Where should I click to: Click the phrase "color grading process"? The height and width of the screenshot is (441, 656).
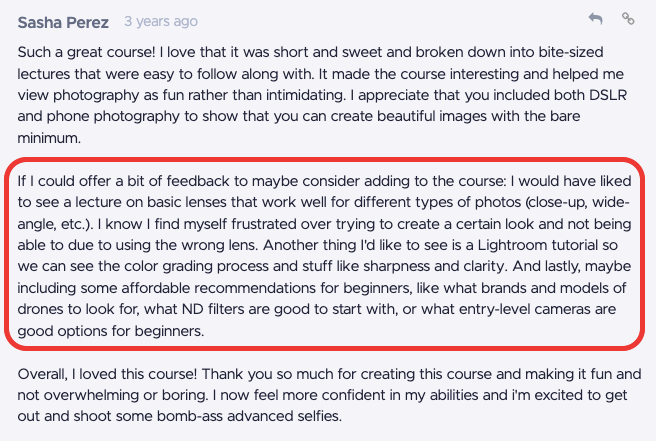pyautogui.click(x=202, y=266)
